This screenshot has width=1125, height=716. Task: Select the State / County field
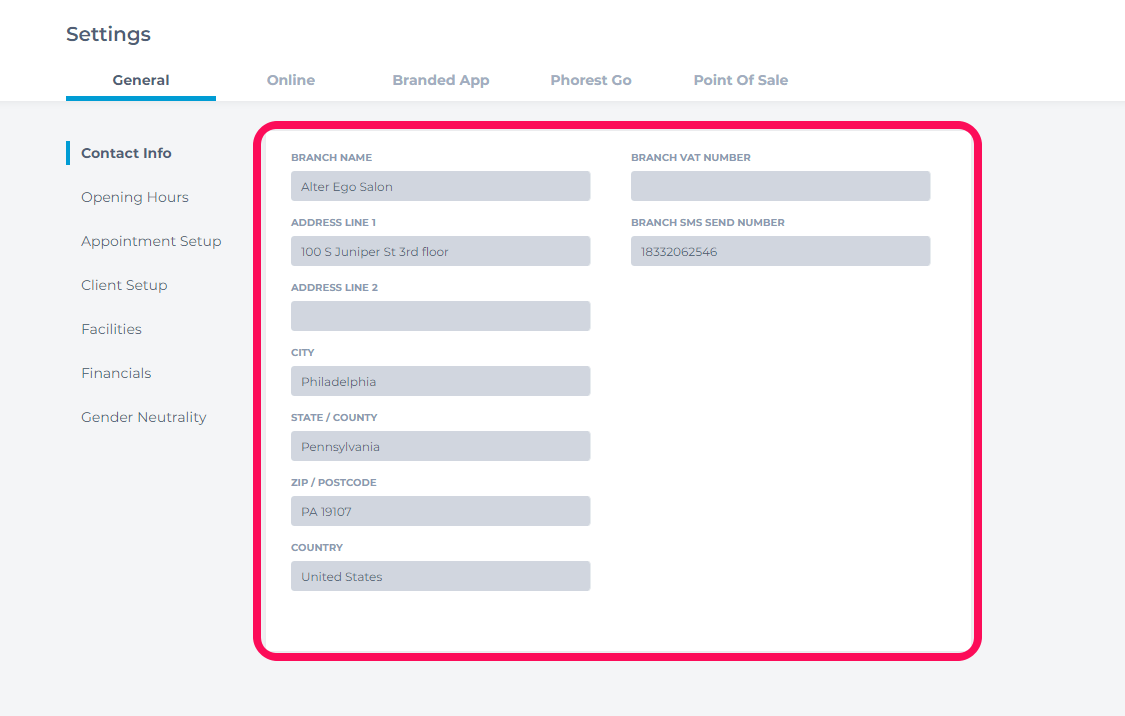point(440,446)
